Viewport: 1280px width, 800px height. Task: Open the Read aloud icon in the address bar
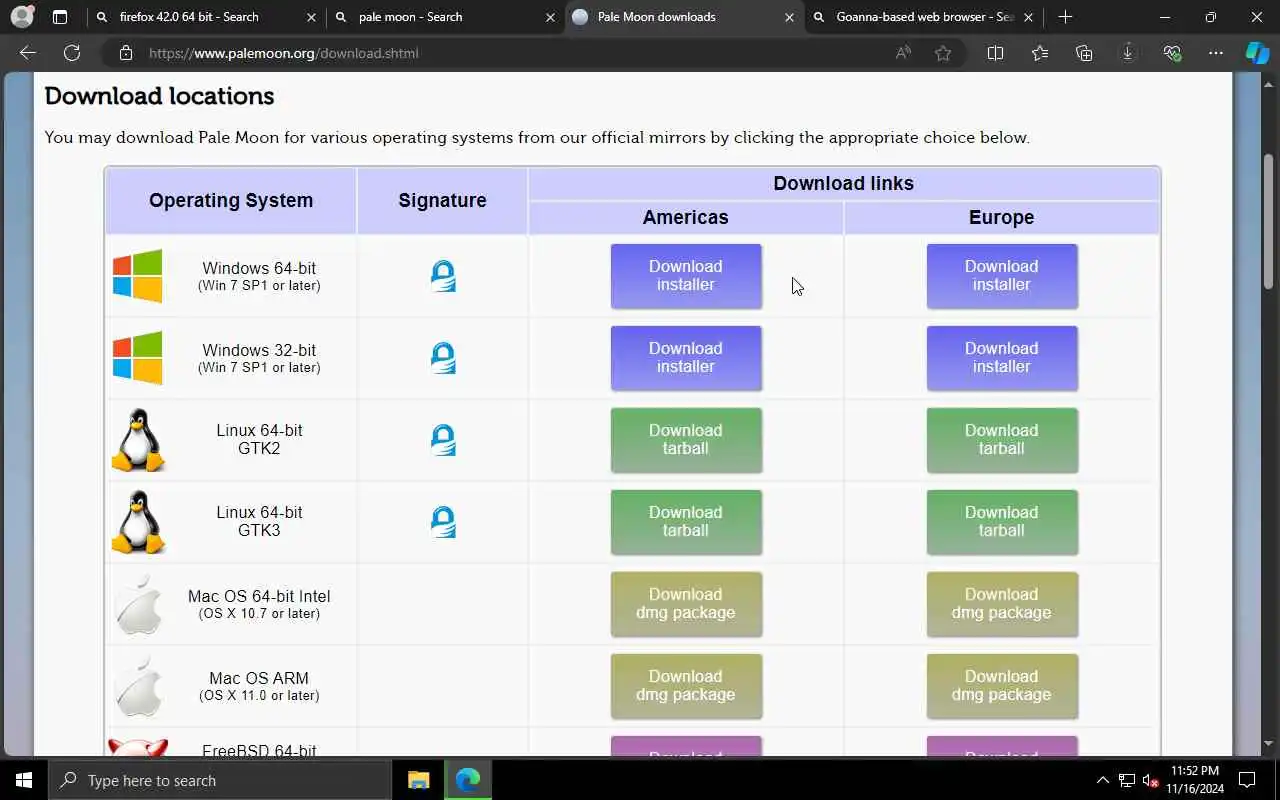click(903, 53)
